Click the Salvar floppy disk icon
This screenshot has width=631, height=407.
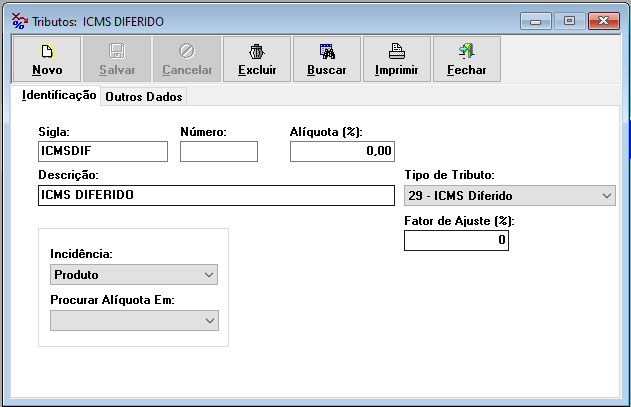pyautogui.click(x=117, y=52)
